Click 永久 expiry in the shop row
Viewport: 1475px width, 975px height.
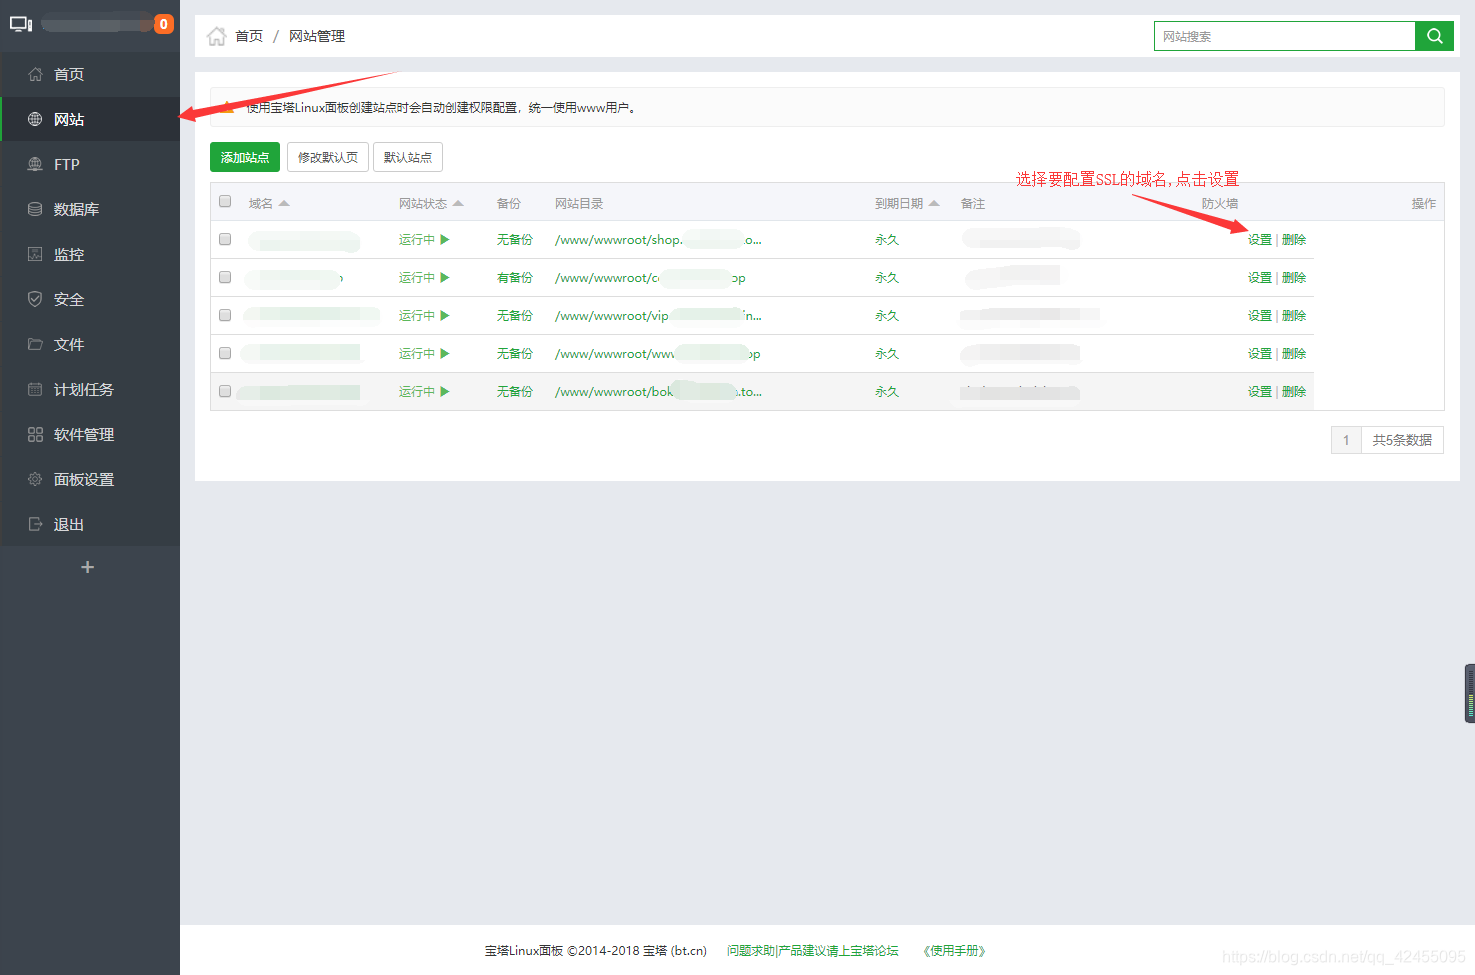point(887,239)
